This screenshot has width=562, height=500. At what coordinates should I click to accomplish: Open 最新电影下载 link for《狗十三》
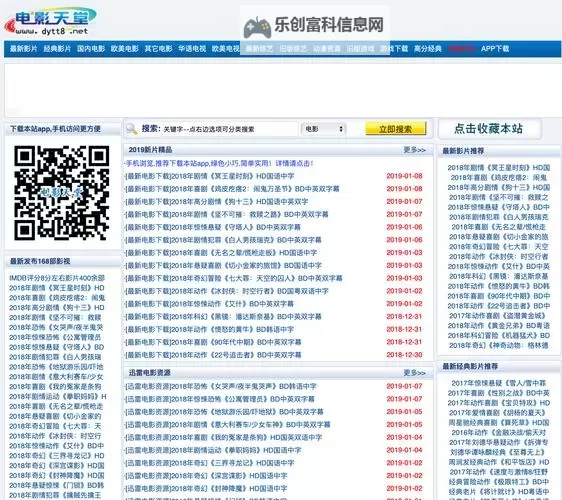[x=216, y=201]
